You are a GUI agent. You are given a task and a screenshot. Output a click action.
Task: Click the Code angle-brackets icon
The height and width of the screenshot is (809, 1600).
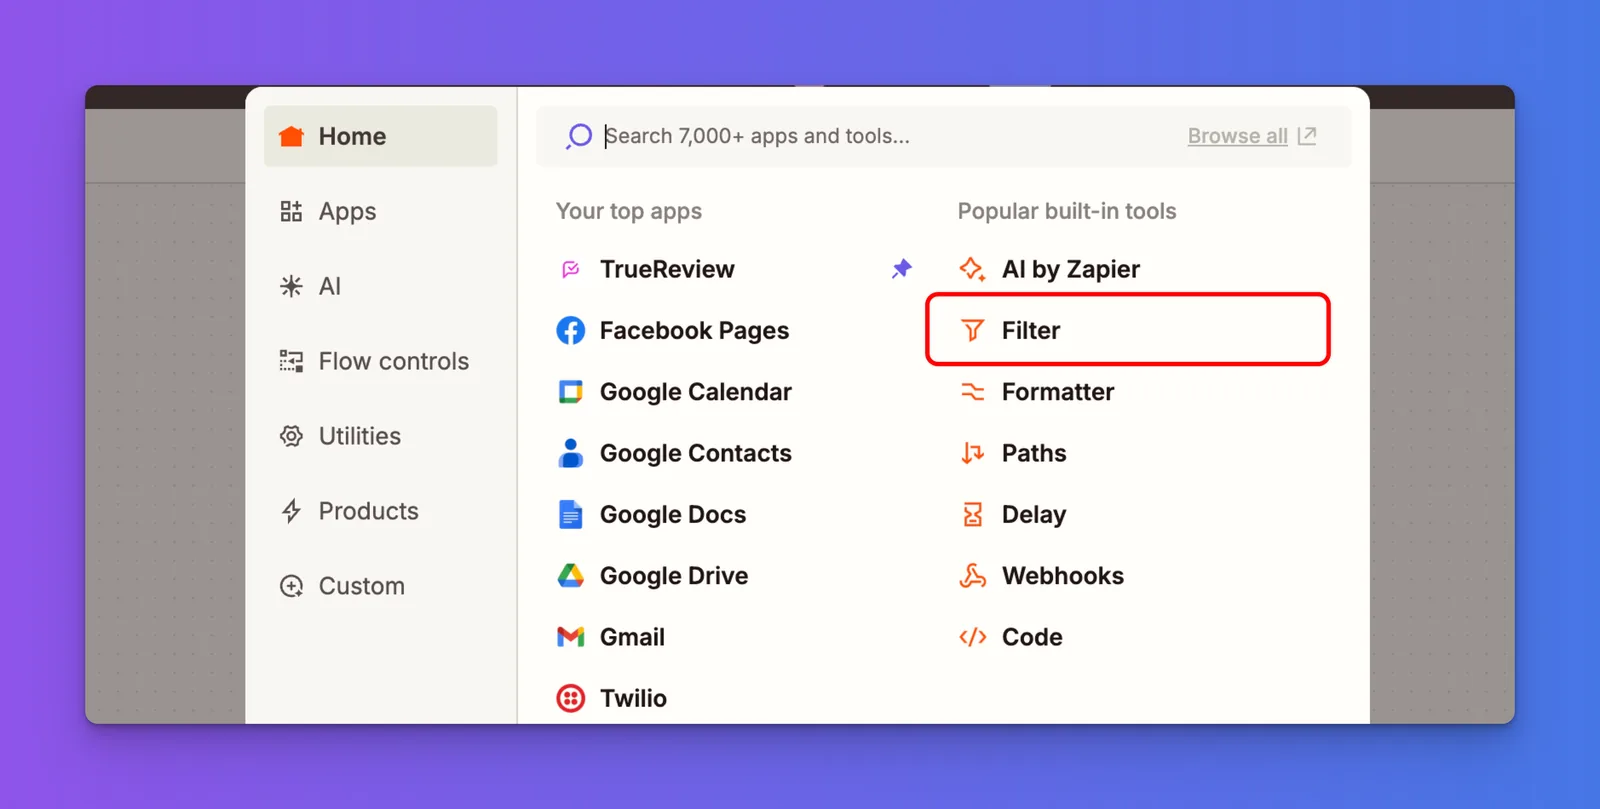(x=972, y=637)
